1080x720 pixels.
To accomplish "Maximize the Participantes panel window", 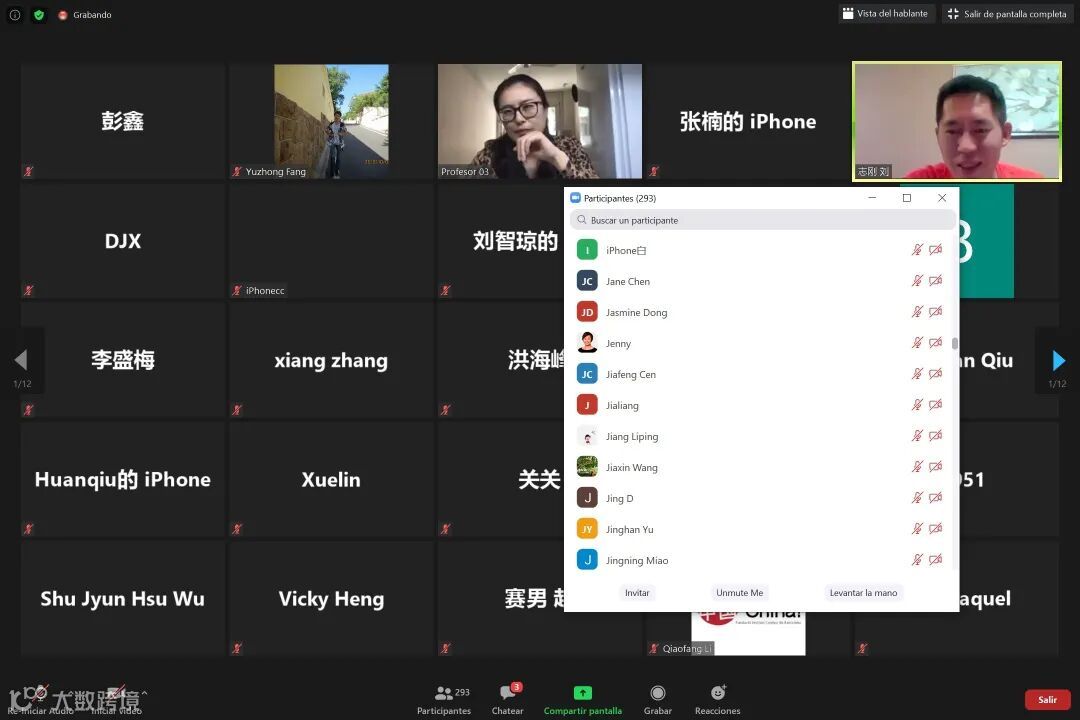I will point(907,198).
